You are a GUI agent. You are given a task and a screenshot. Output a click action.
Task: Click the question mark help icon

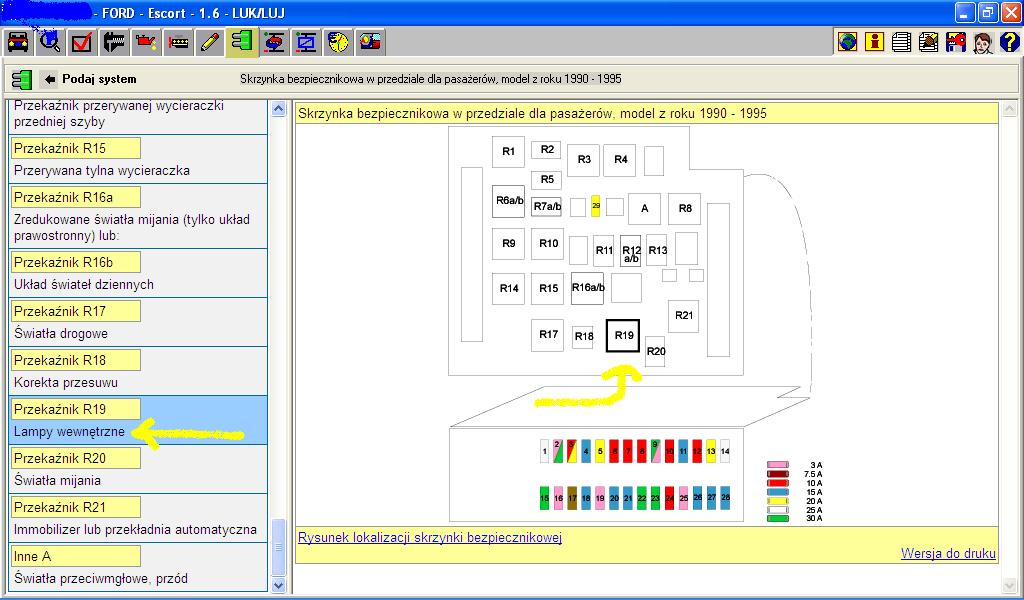1009,42
